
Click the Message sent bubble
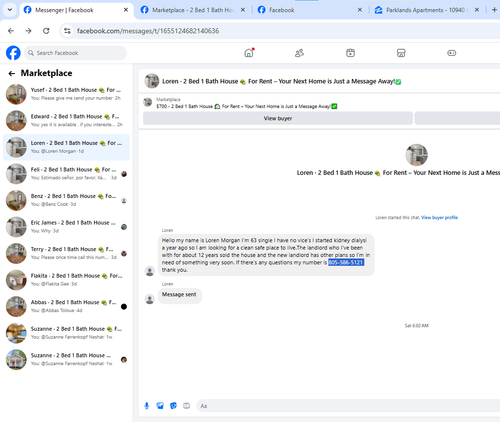click(179, 295)
